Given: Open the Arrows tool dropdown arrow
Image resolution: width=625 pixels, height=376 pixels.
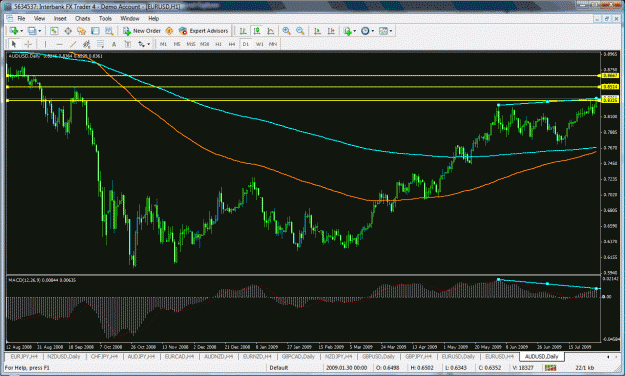Looking at the screenshot, I should (x=149, y=44).
